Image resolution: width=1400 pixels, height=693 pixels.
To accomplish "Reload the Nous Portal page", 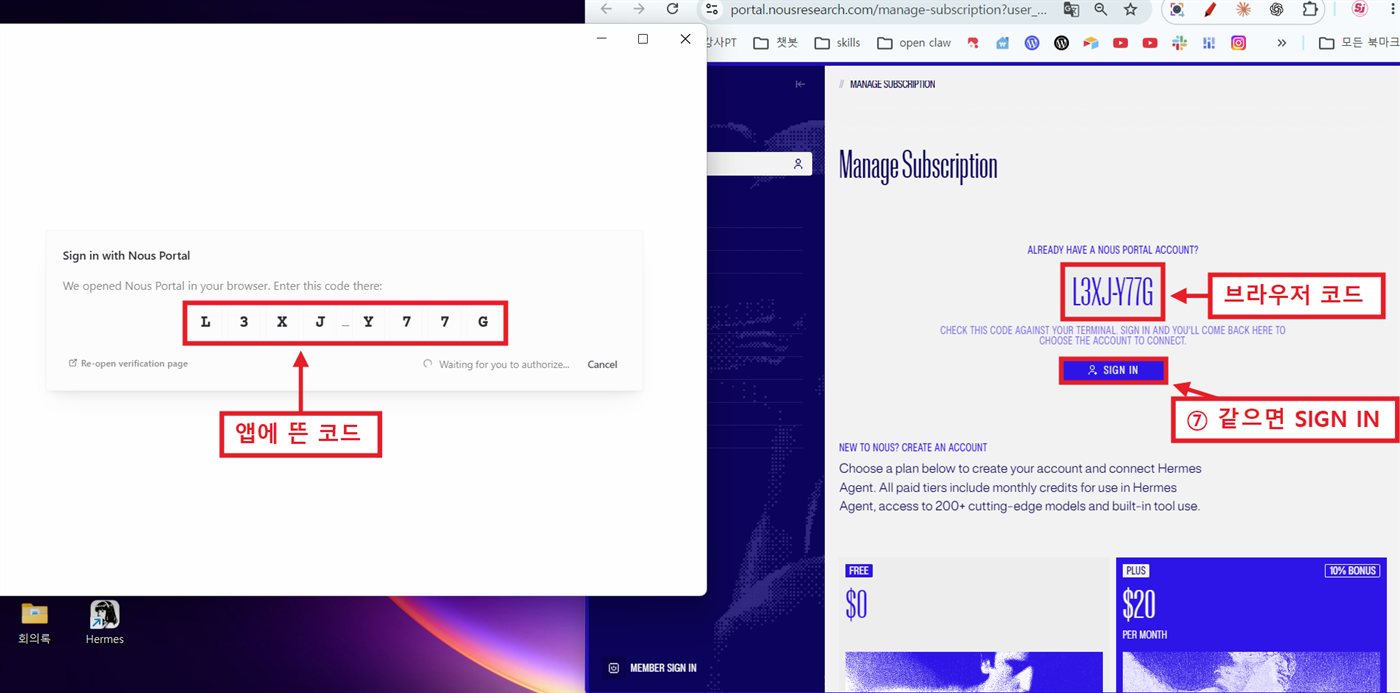I will click(x=673, y=9).
